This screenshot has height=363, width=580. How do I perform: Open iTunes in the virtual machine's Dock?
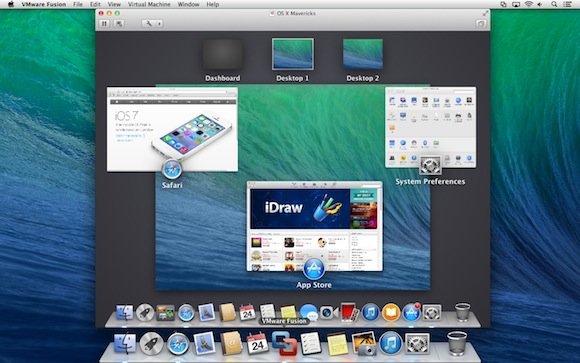(x=370, y=312)
